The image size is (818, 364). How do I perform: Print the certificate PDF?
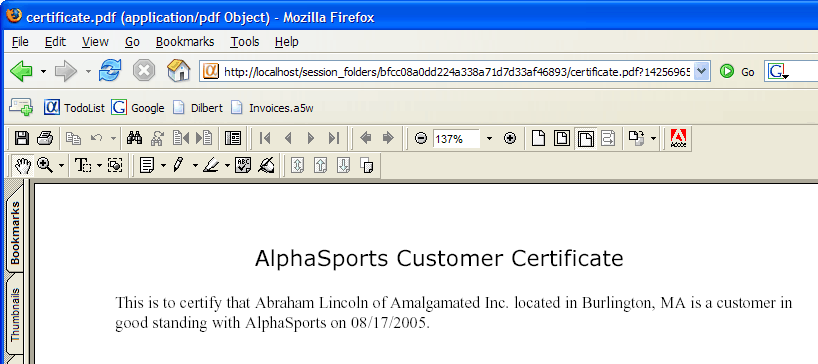pyautogui.click(x=45, y=138)
